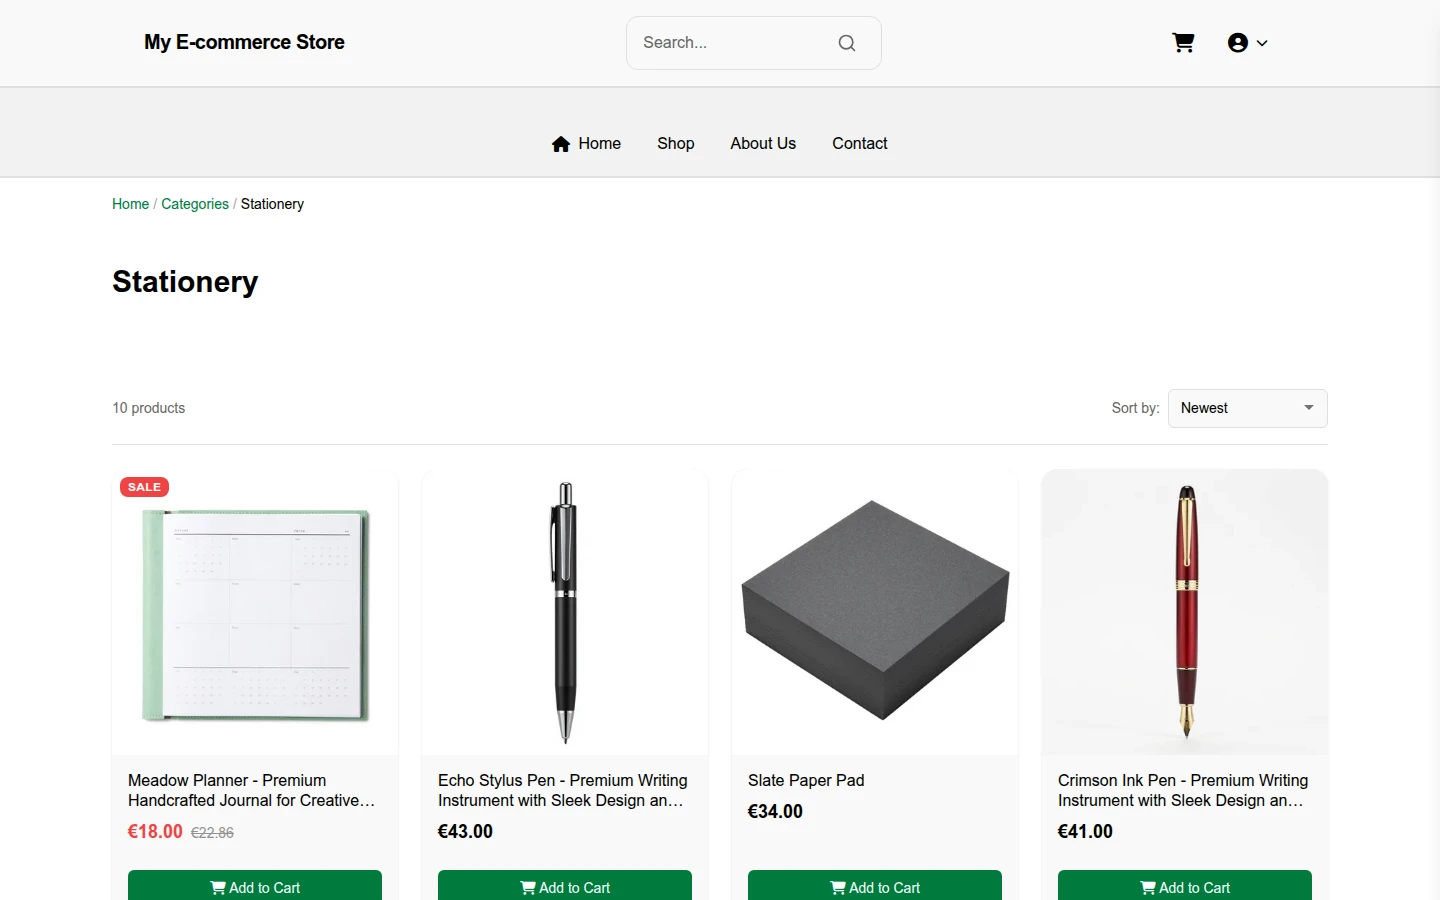1440x900 pixels.
Task: Open the Contact page
Action: [860, 144]
